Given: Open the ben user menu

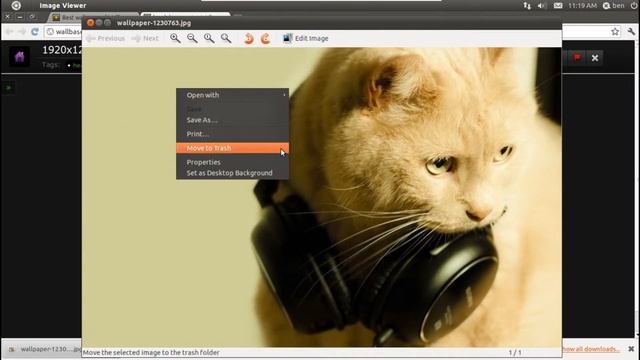Looking at the screenshot, I should tap(613, 6).
